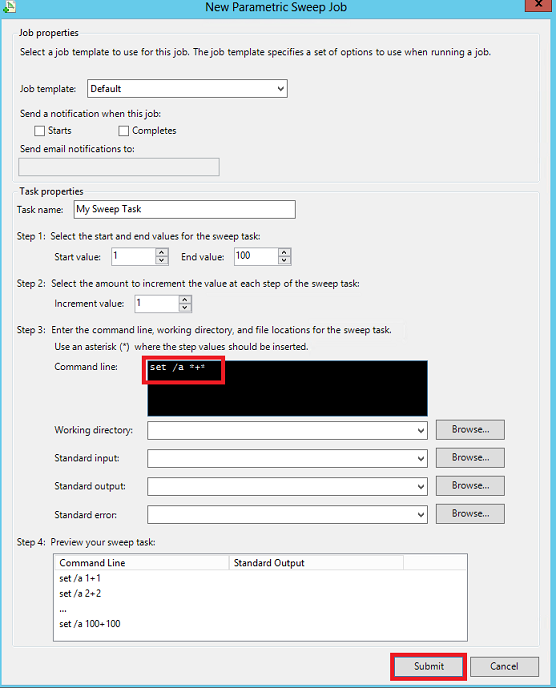
Task: Increase End value with up arrow
Action: [x=284, y=252]
